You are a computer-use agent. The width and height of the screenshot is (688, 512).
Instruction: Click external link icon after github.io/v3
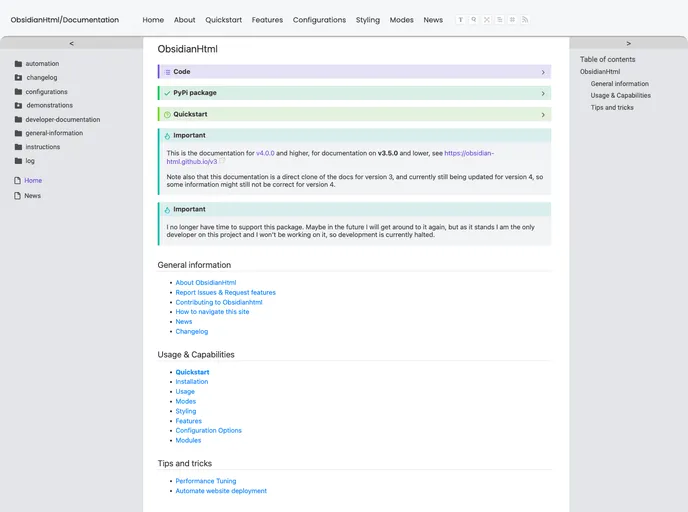coord(222,161)
